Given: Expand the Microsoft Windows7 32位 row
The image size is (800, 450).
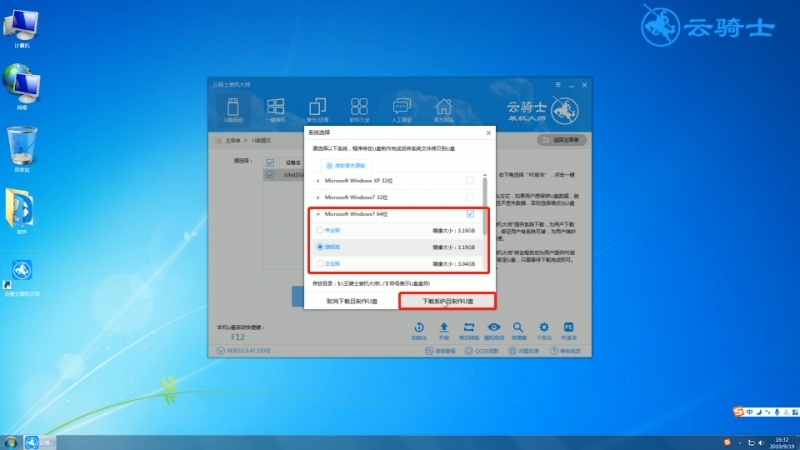Looking at the screenshot, I should pos(318,197).
